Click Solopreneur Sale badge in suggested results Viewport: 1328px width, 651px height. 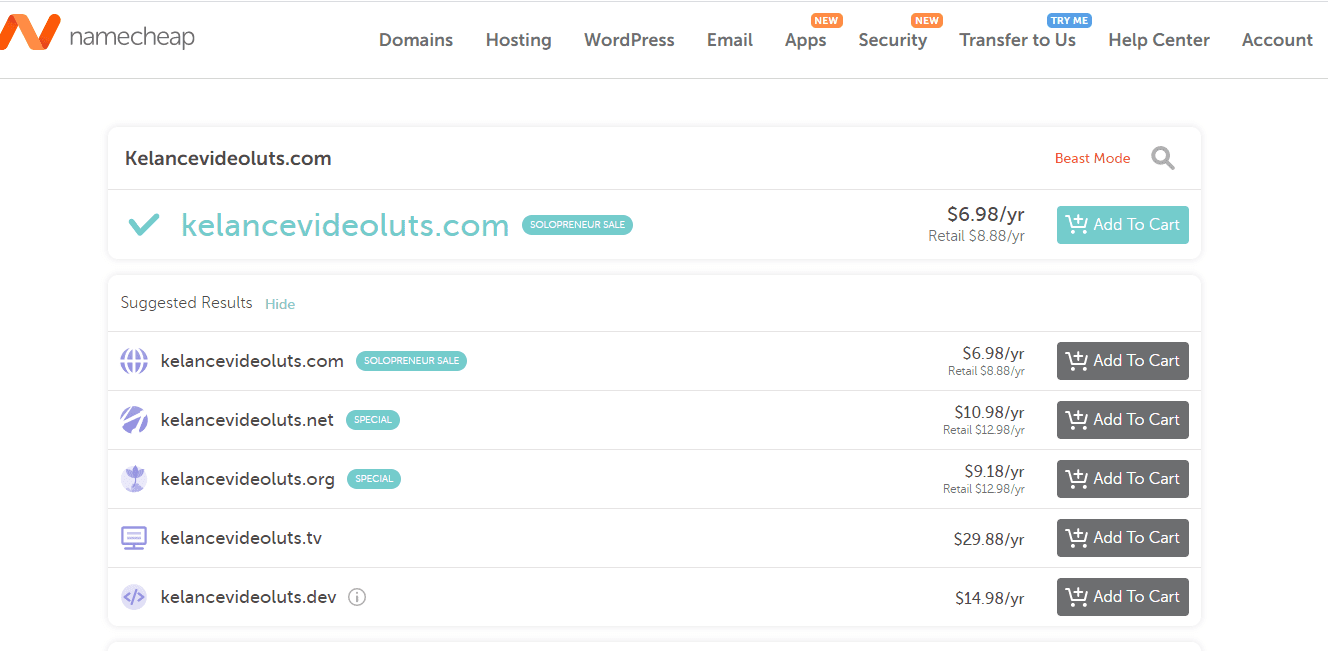click(x=411, y=361)
